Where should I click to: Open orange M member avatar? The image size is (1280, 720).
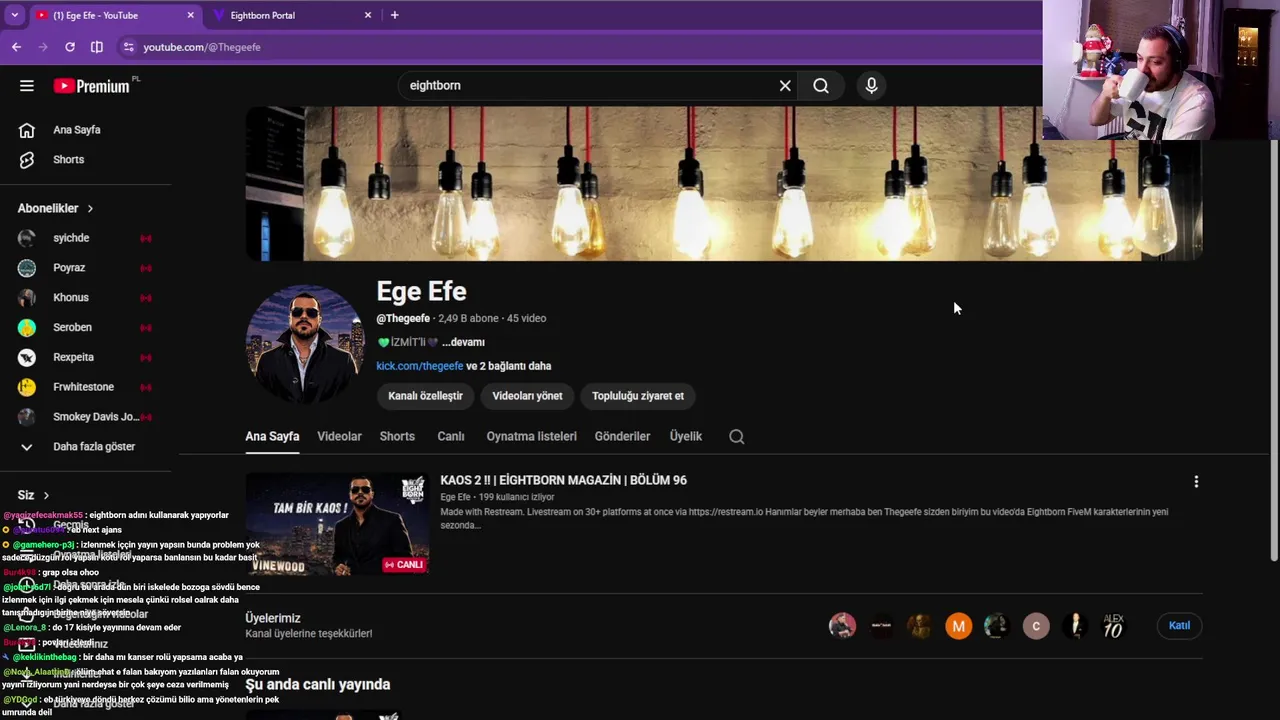pos(958,627)
